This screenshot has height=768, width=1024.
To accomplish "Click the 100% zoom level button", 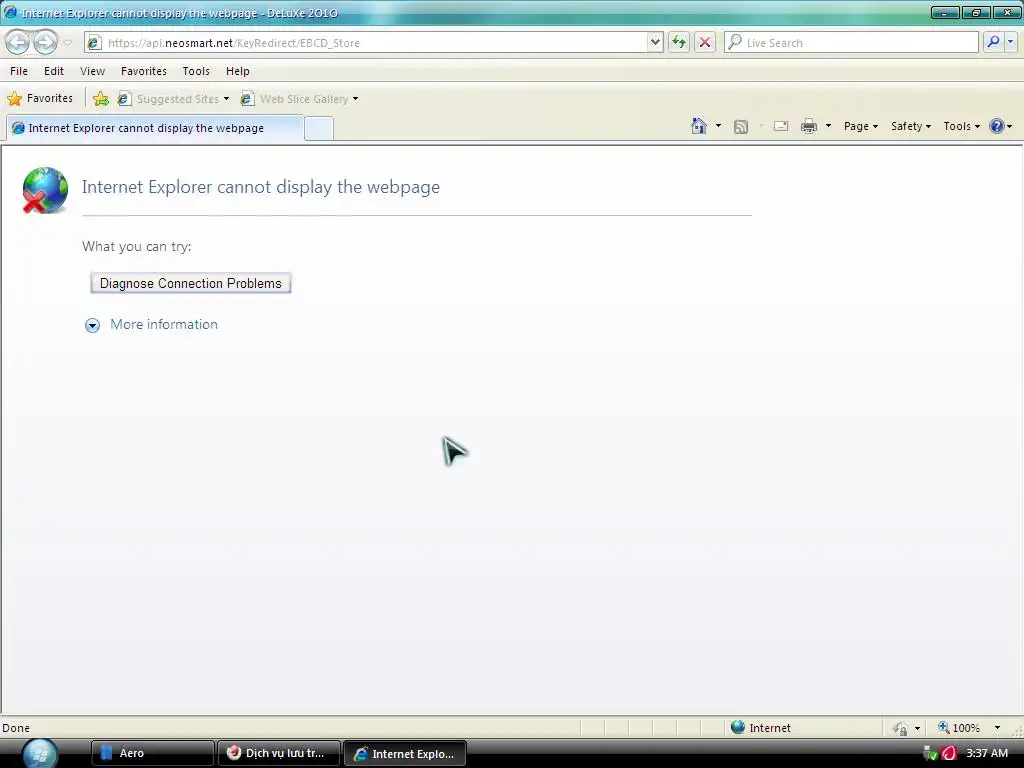I will pos(959,728).
